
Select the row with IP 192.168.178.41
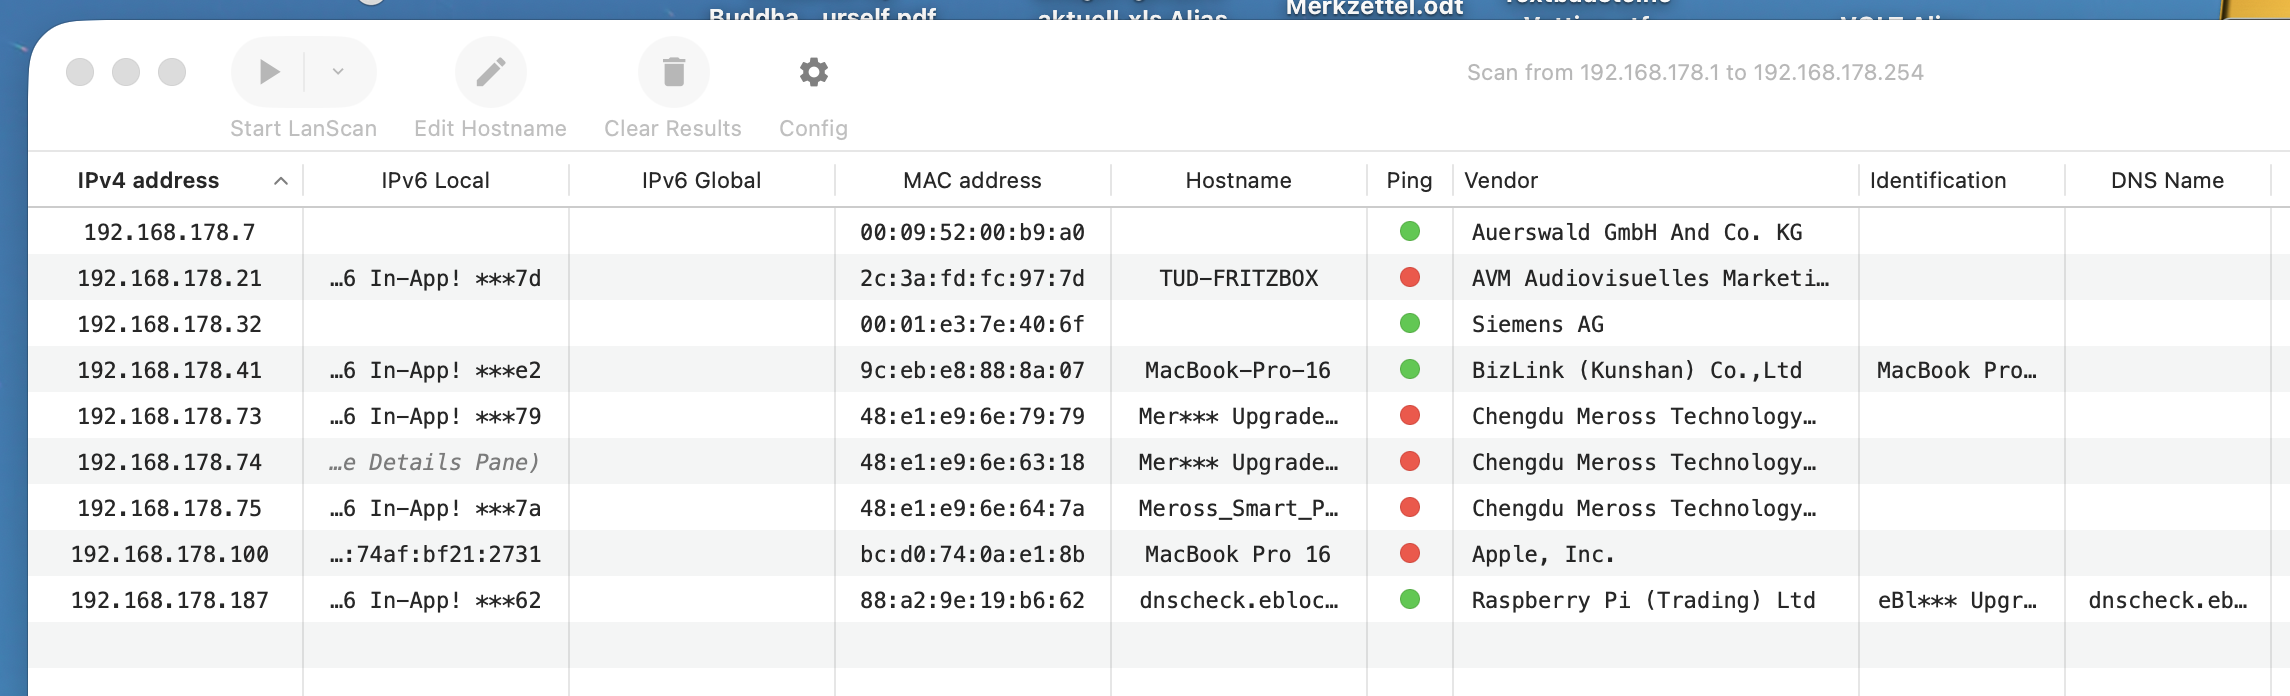(170, 371)
